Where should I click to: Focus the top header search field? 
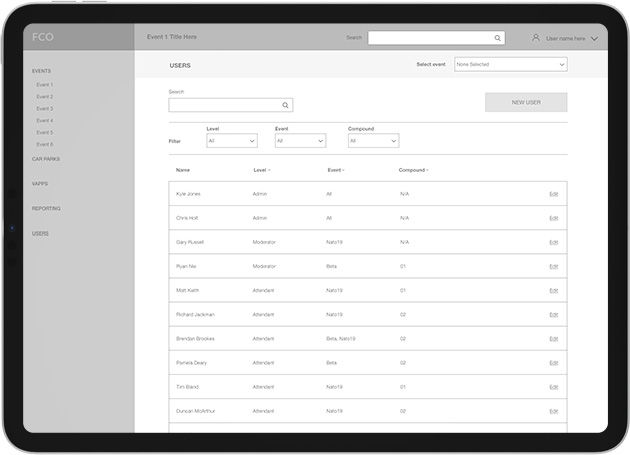[436, 38]
